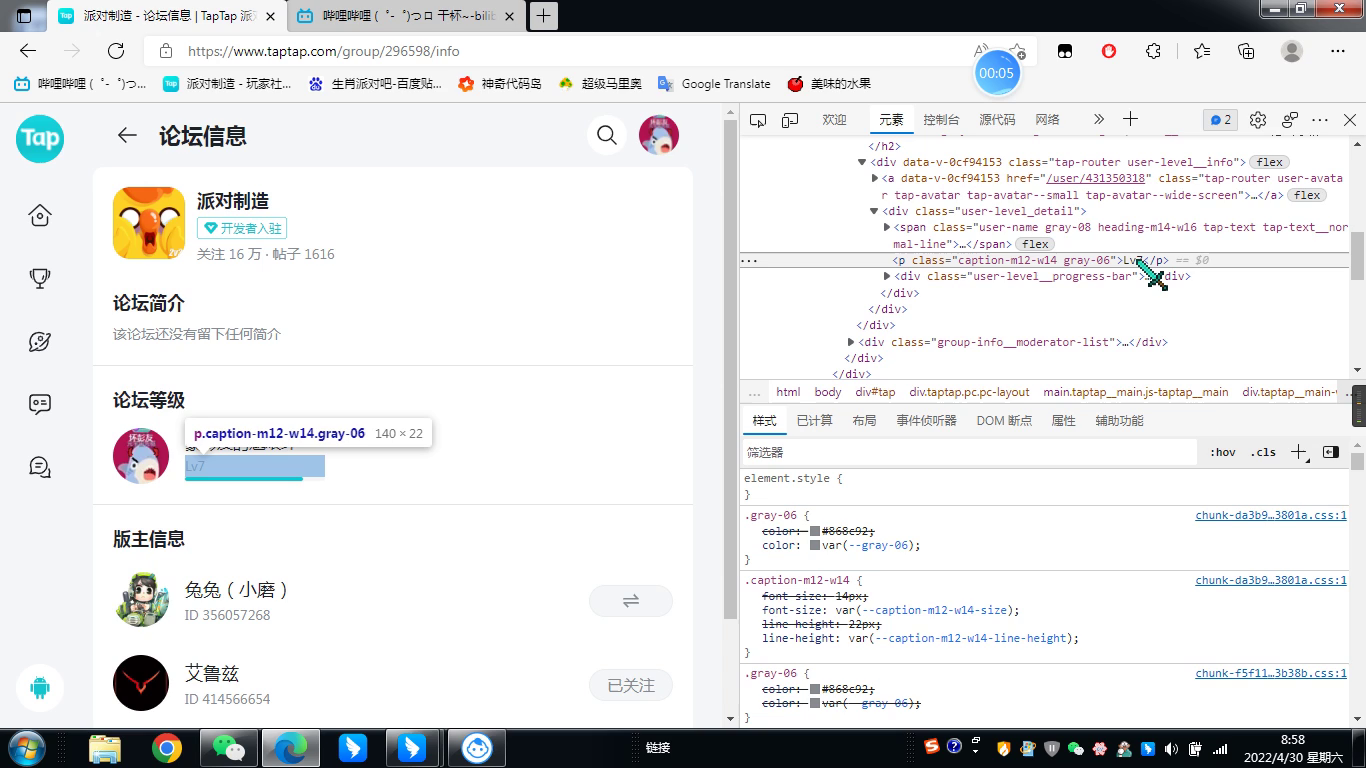Viewport: 1366px width, 768px height.
Task: Click the TapTap logo in sidebar
Action: 40,138
